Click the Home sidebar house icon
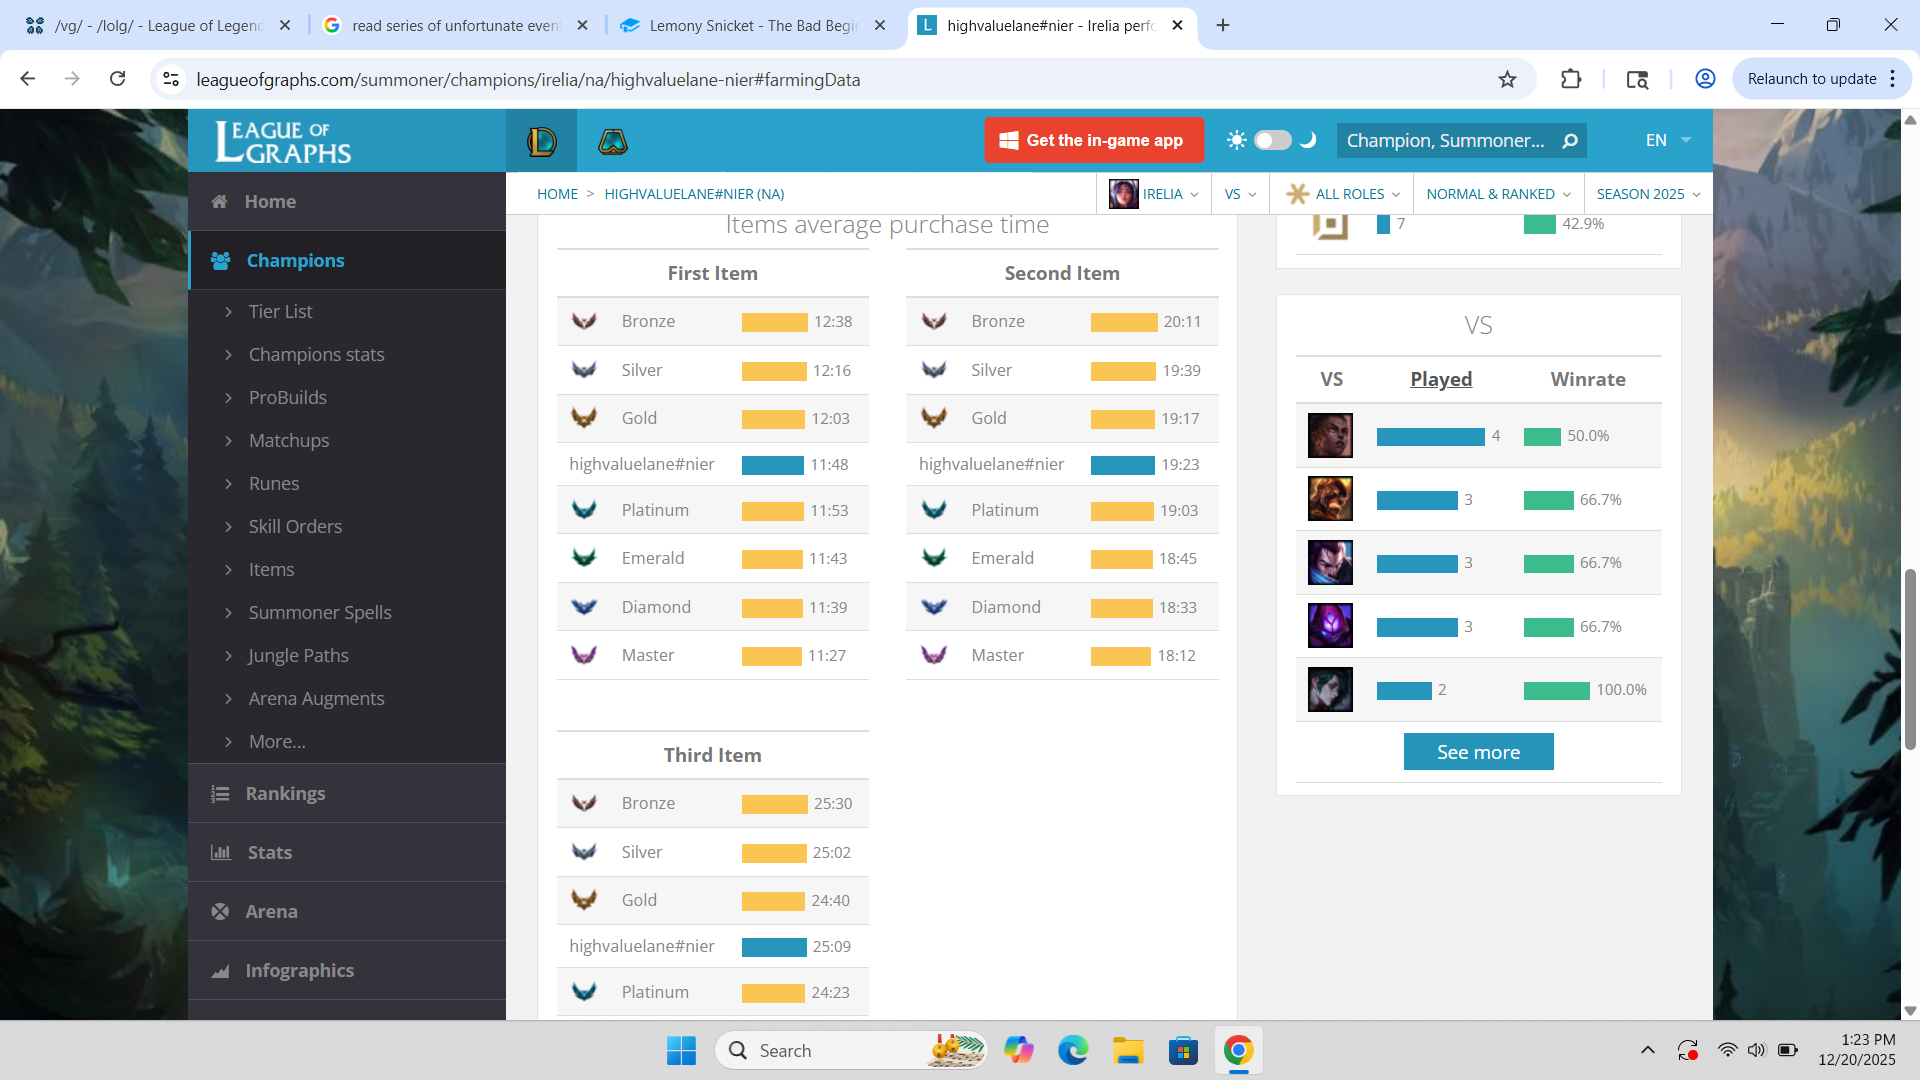Screen dimensions: 1920x1080 click(220, 201)
